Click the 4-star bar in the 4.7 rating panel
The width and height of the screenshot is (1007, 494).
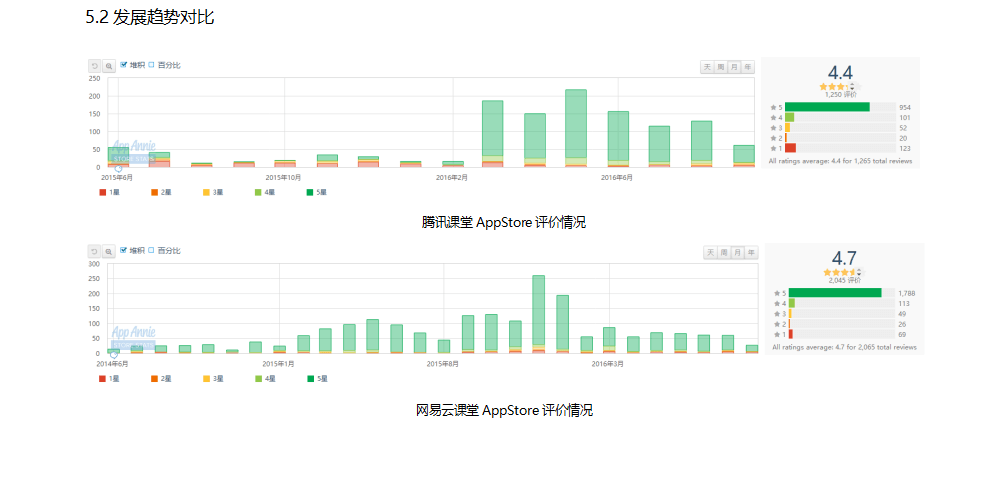(792, 303)
